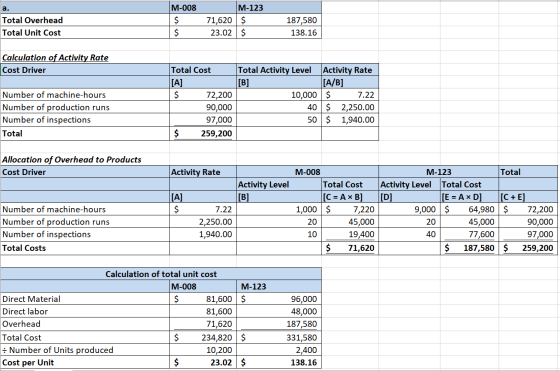The image size is (560, 371).
Task: Select M-123 Direct Material value 96,000
Action: pos(279,299)
